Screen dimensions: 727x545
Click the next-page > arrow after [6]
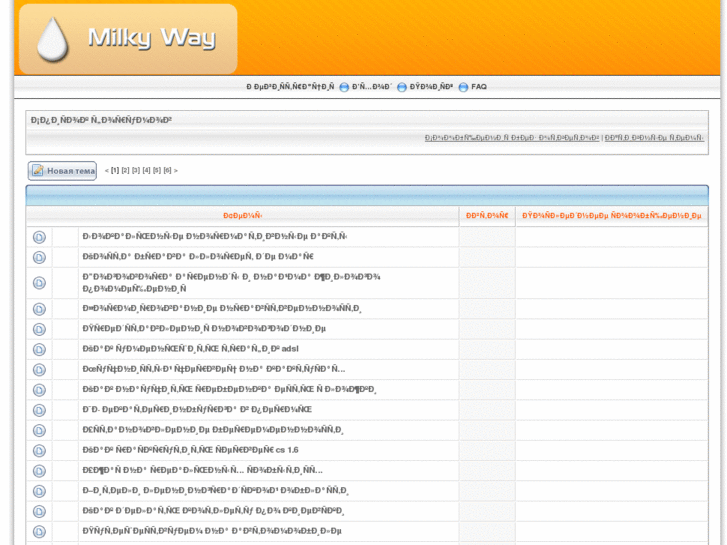pyautogui.click(x=176, y=171)
